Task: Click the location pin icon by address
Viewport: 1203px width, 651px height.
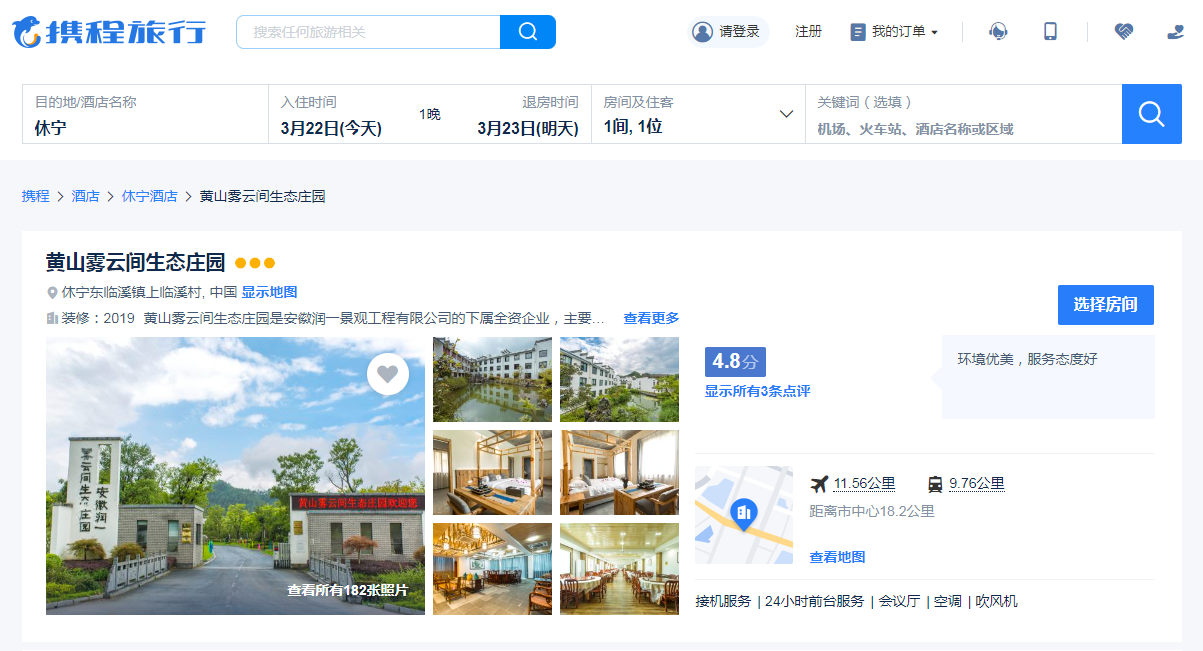Action: point(53,293)
